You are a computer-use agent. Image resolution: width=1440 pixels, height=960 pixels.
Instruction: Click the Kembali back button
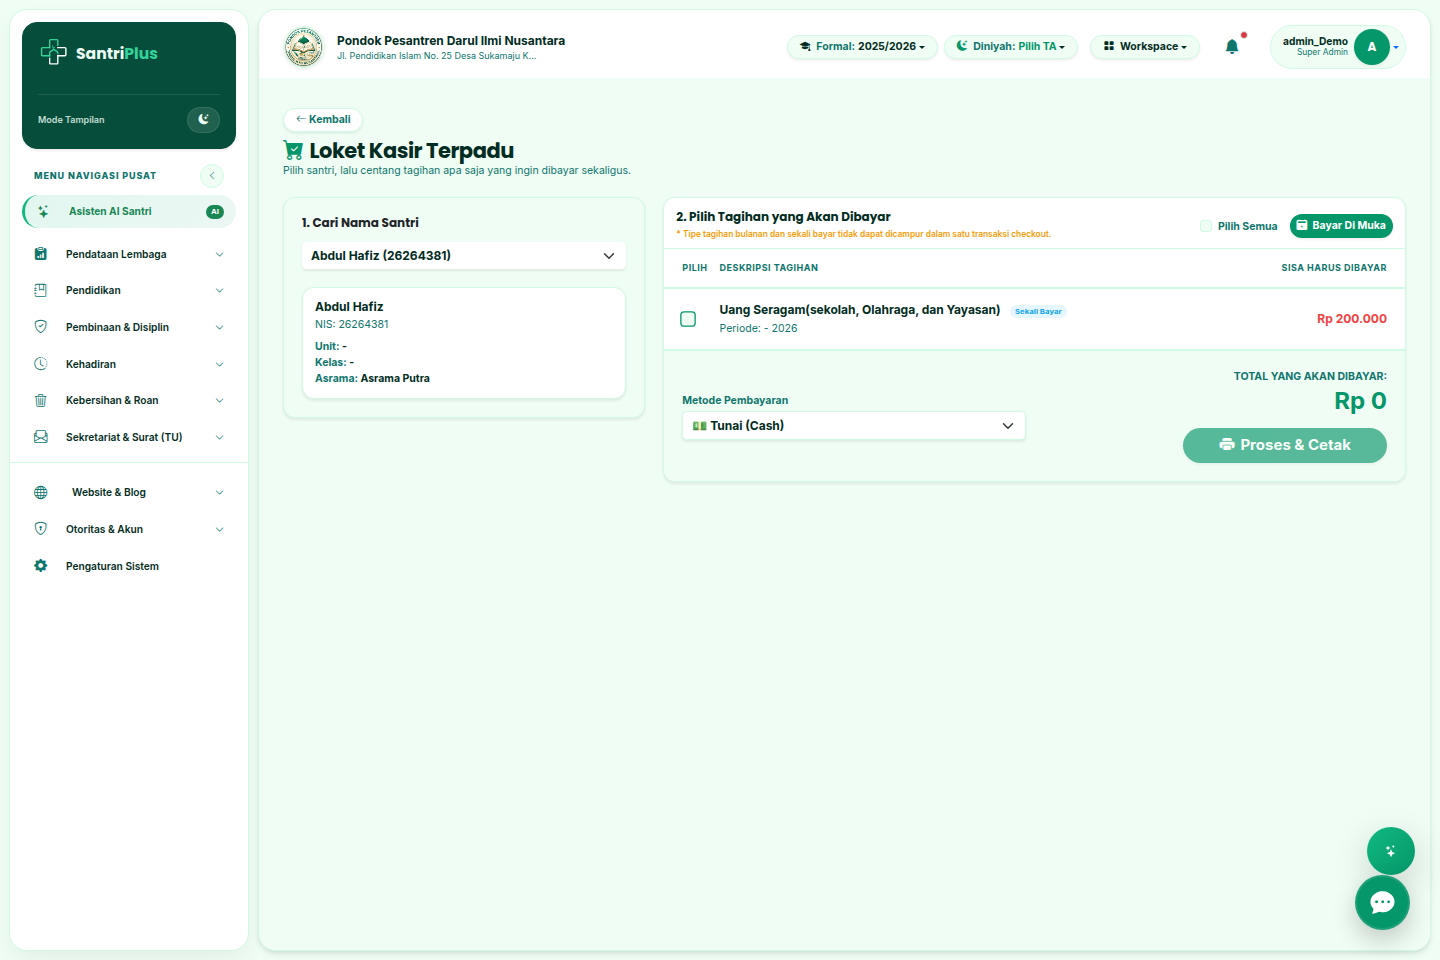[x=323, y=120]
